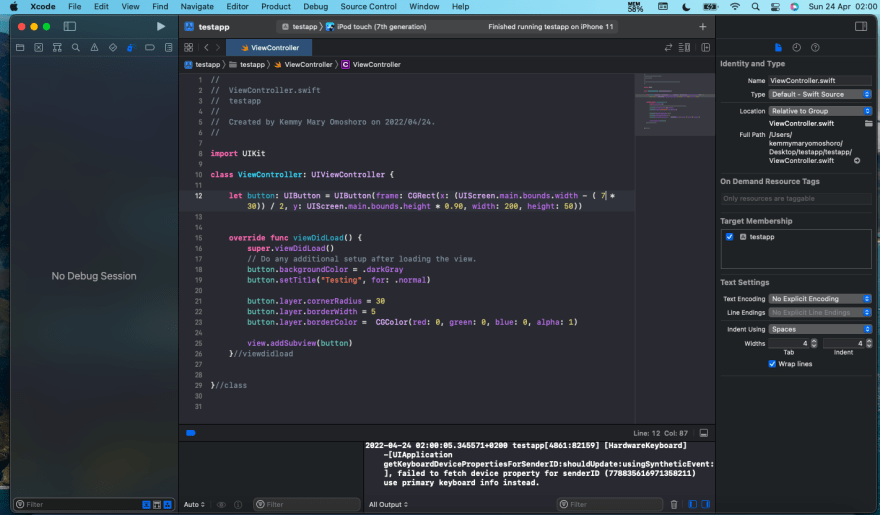
Task: Open the All Output console selector
Action: pos(388,504)
